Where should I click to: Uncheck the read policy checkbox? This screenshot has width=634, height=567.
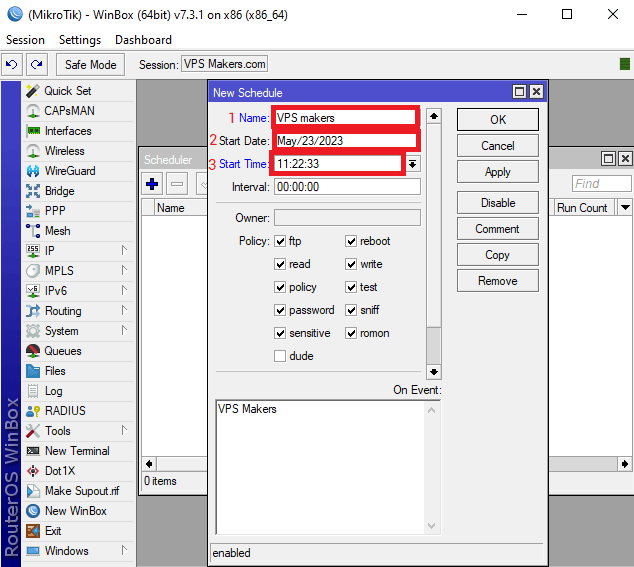tap(280, 264)
